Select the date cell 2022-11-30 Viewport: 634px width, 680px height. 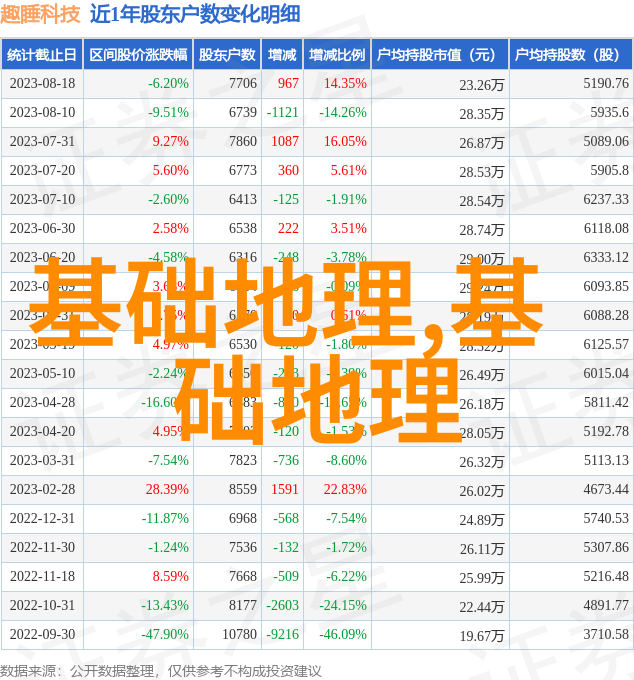(42, 548)
